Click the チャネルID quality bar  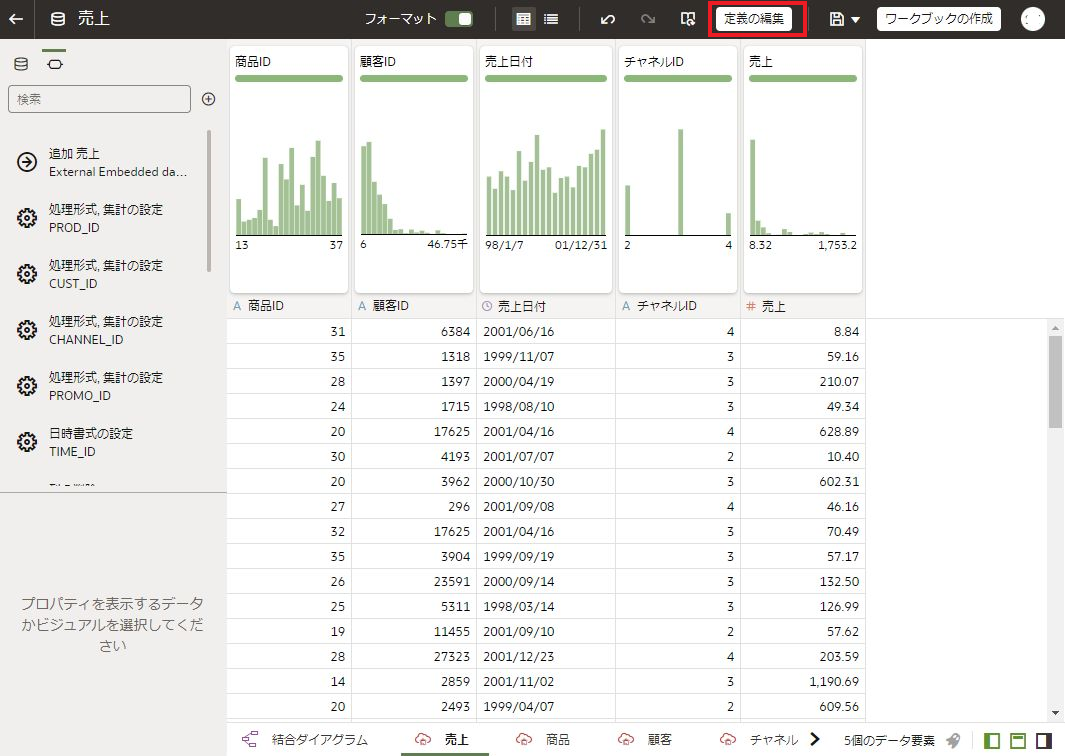(x=678, y=79)
